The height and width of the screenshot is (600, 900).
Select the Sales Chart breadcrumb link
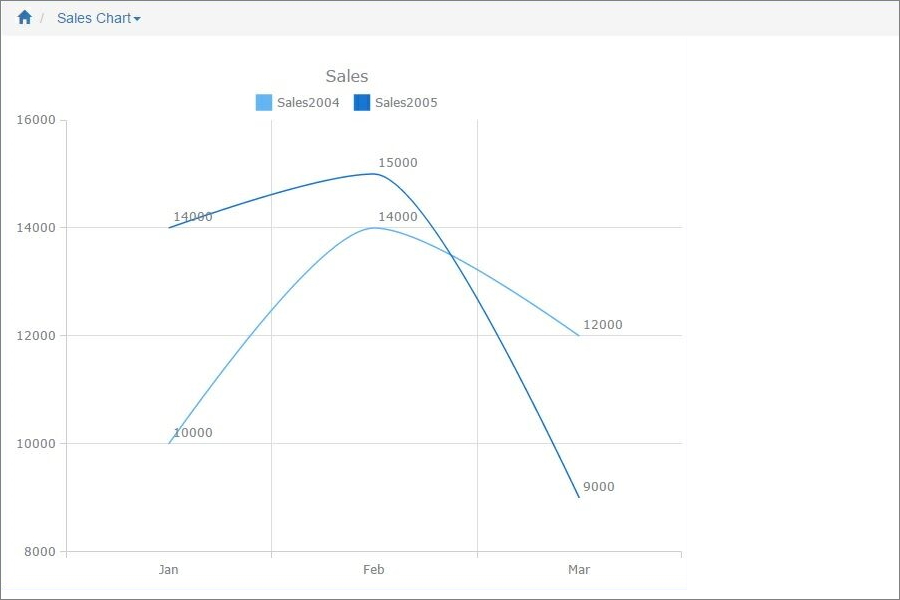[x=93, y=17]
